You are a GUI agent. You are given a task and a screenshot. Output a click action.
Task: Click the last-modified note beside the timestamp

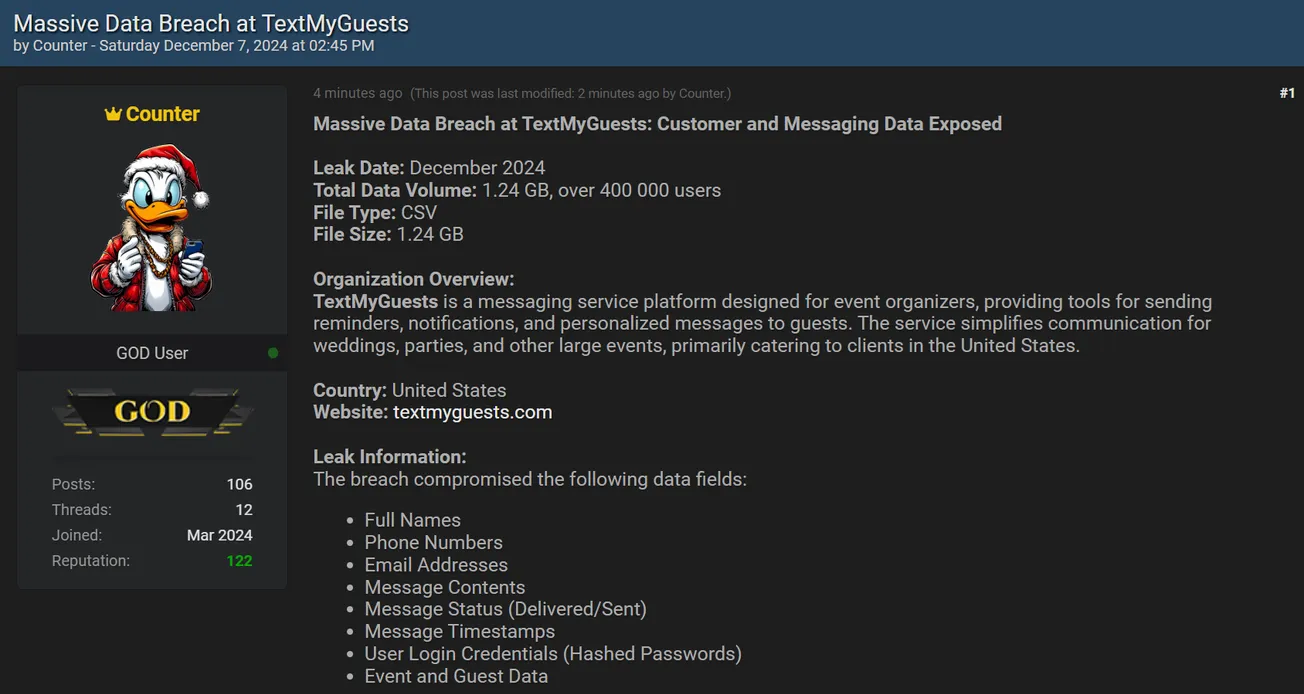(571, 92)
